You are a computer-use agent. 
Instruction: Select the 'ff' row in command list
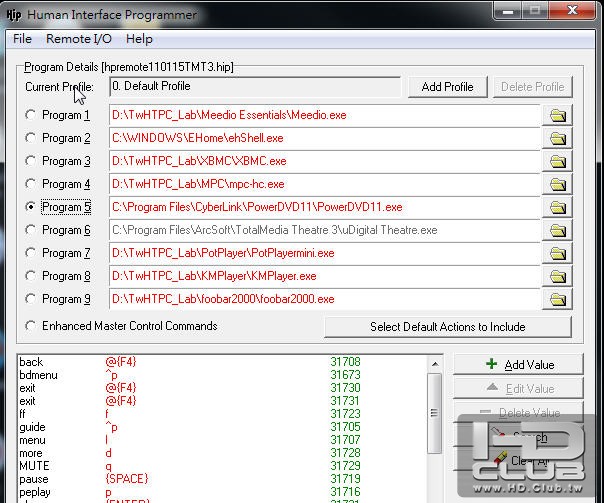pyautogui.click(x=222, y=414)
